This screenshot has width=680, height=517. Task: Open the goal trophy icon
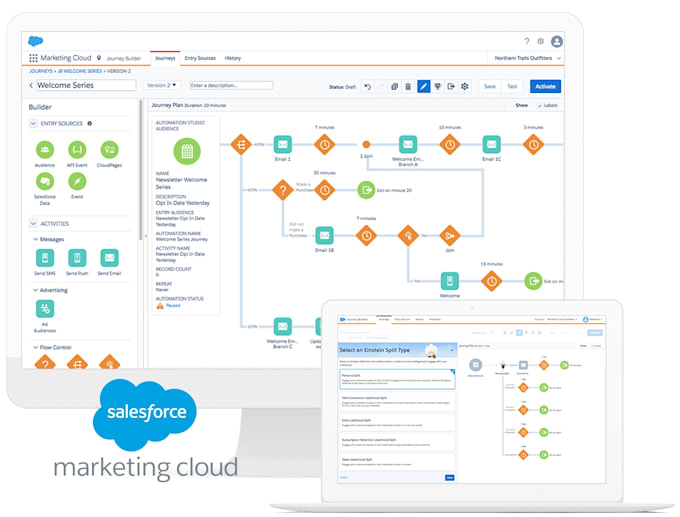coord(437,87)
